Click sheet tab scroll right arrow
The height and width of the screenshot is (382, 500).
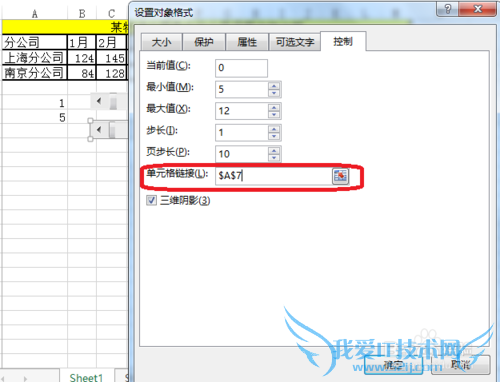[25, 379]
